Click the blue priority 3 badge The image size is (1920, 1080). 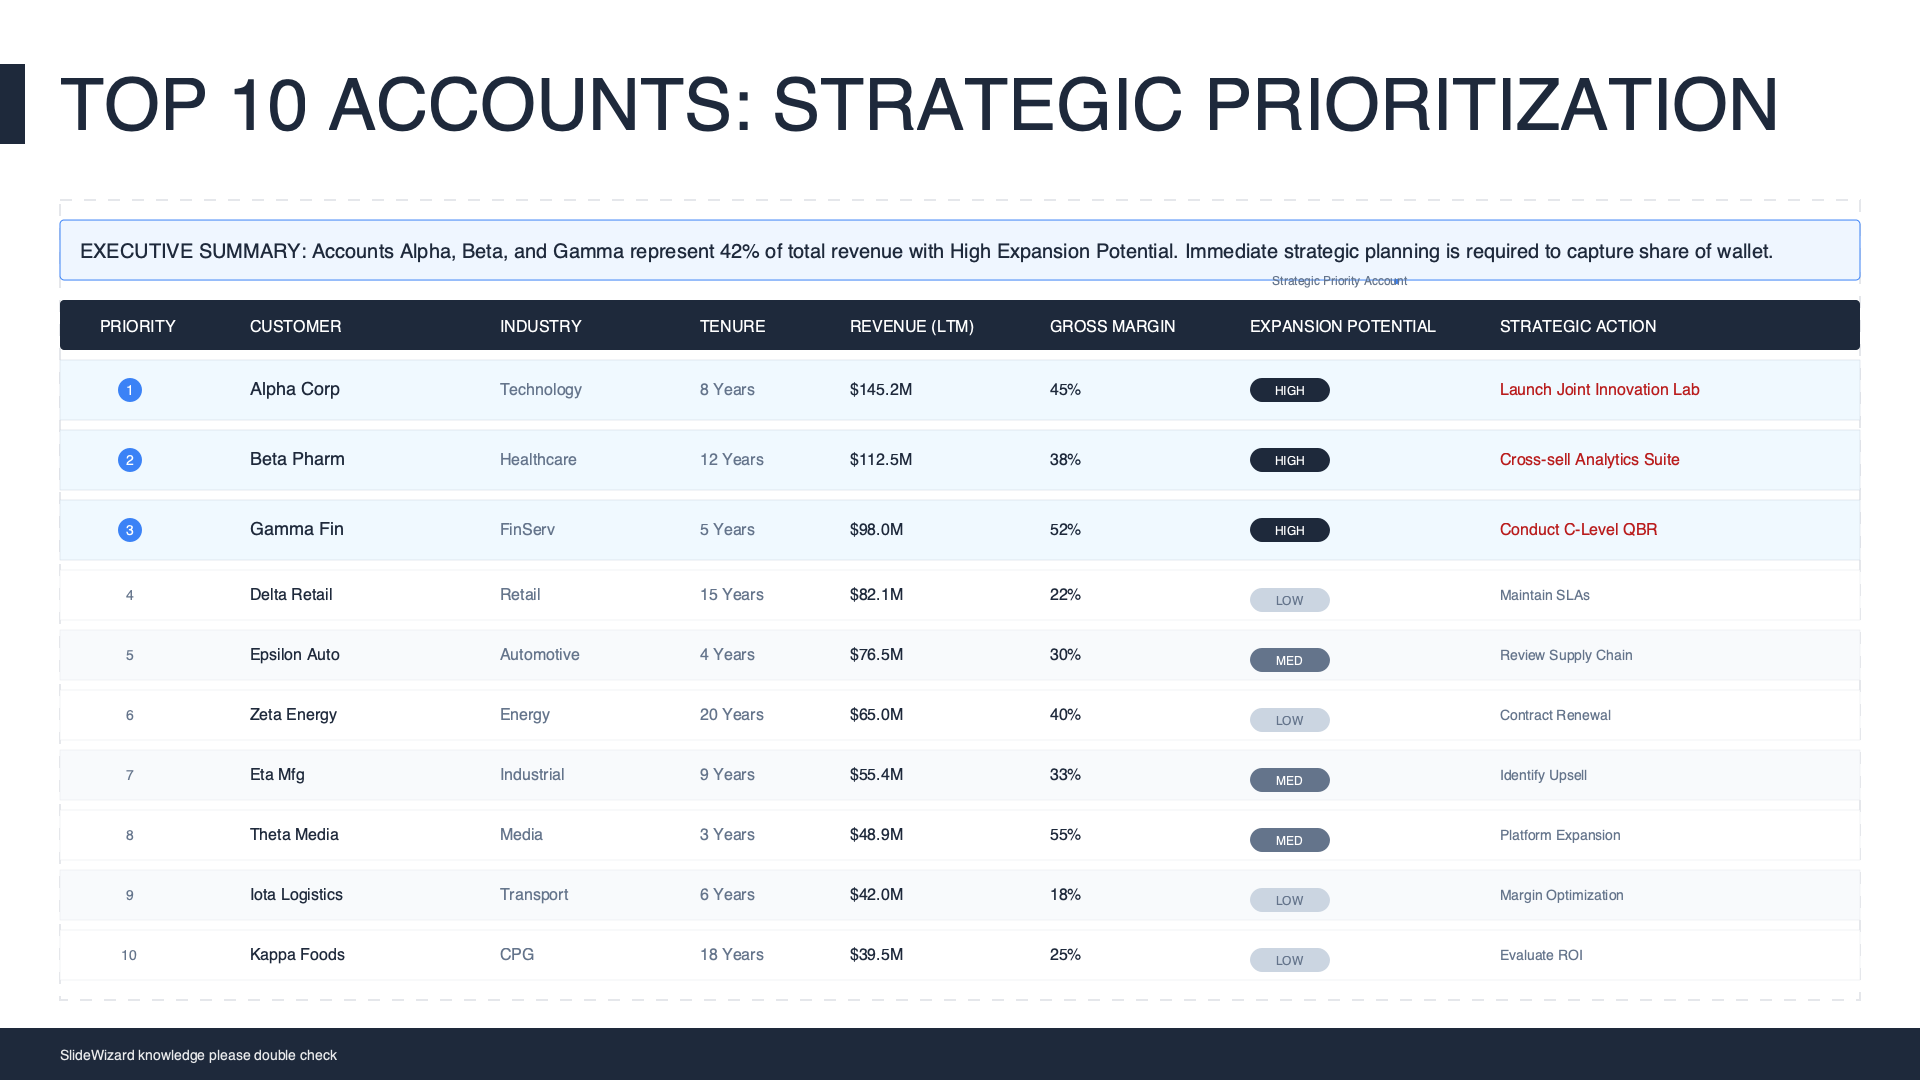coord(130,530)
